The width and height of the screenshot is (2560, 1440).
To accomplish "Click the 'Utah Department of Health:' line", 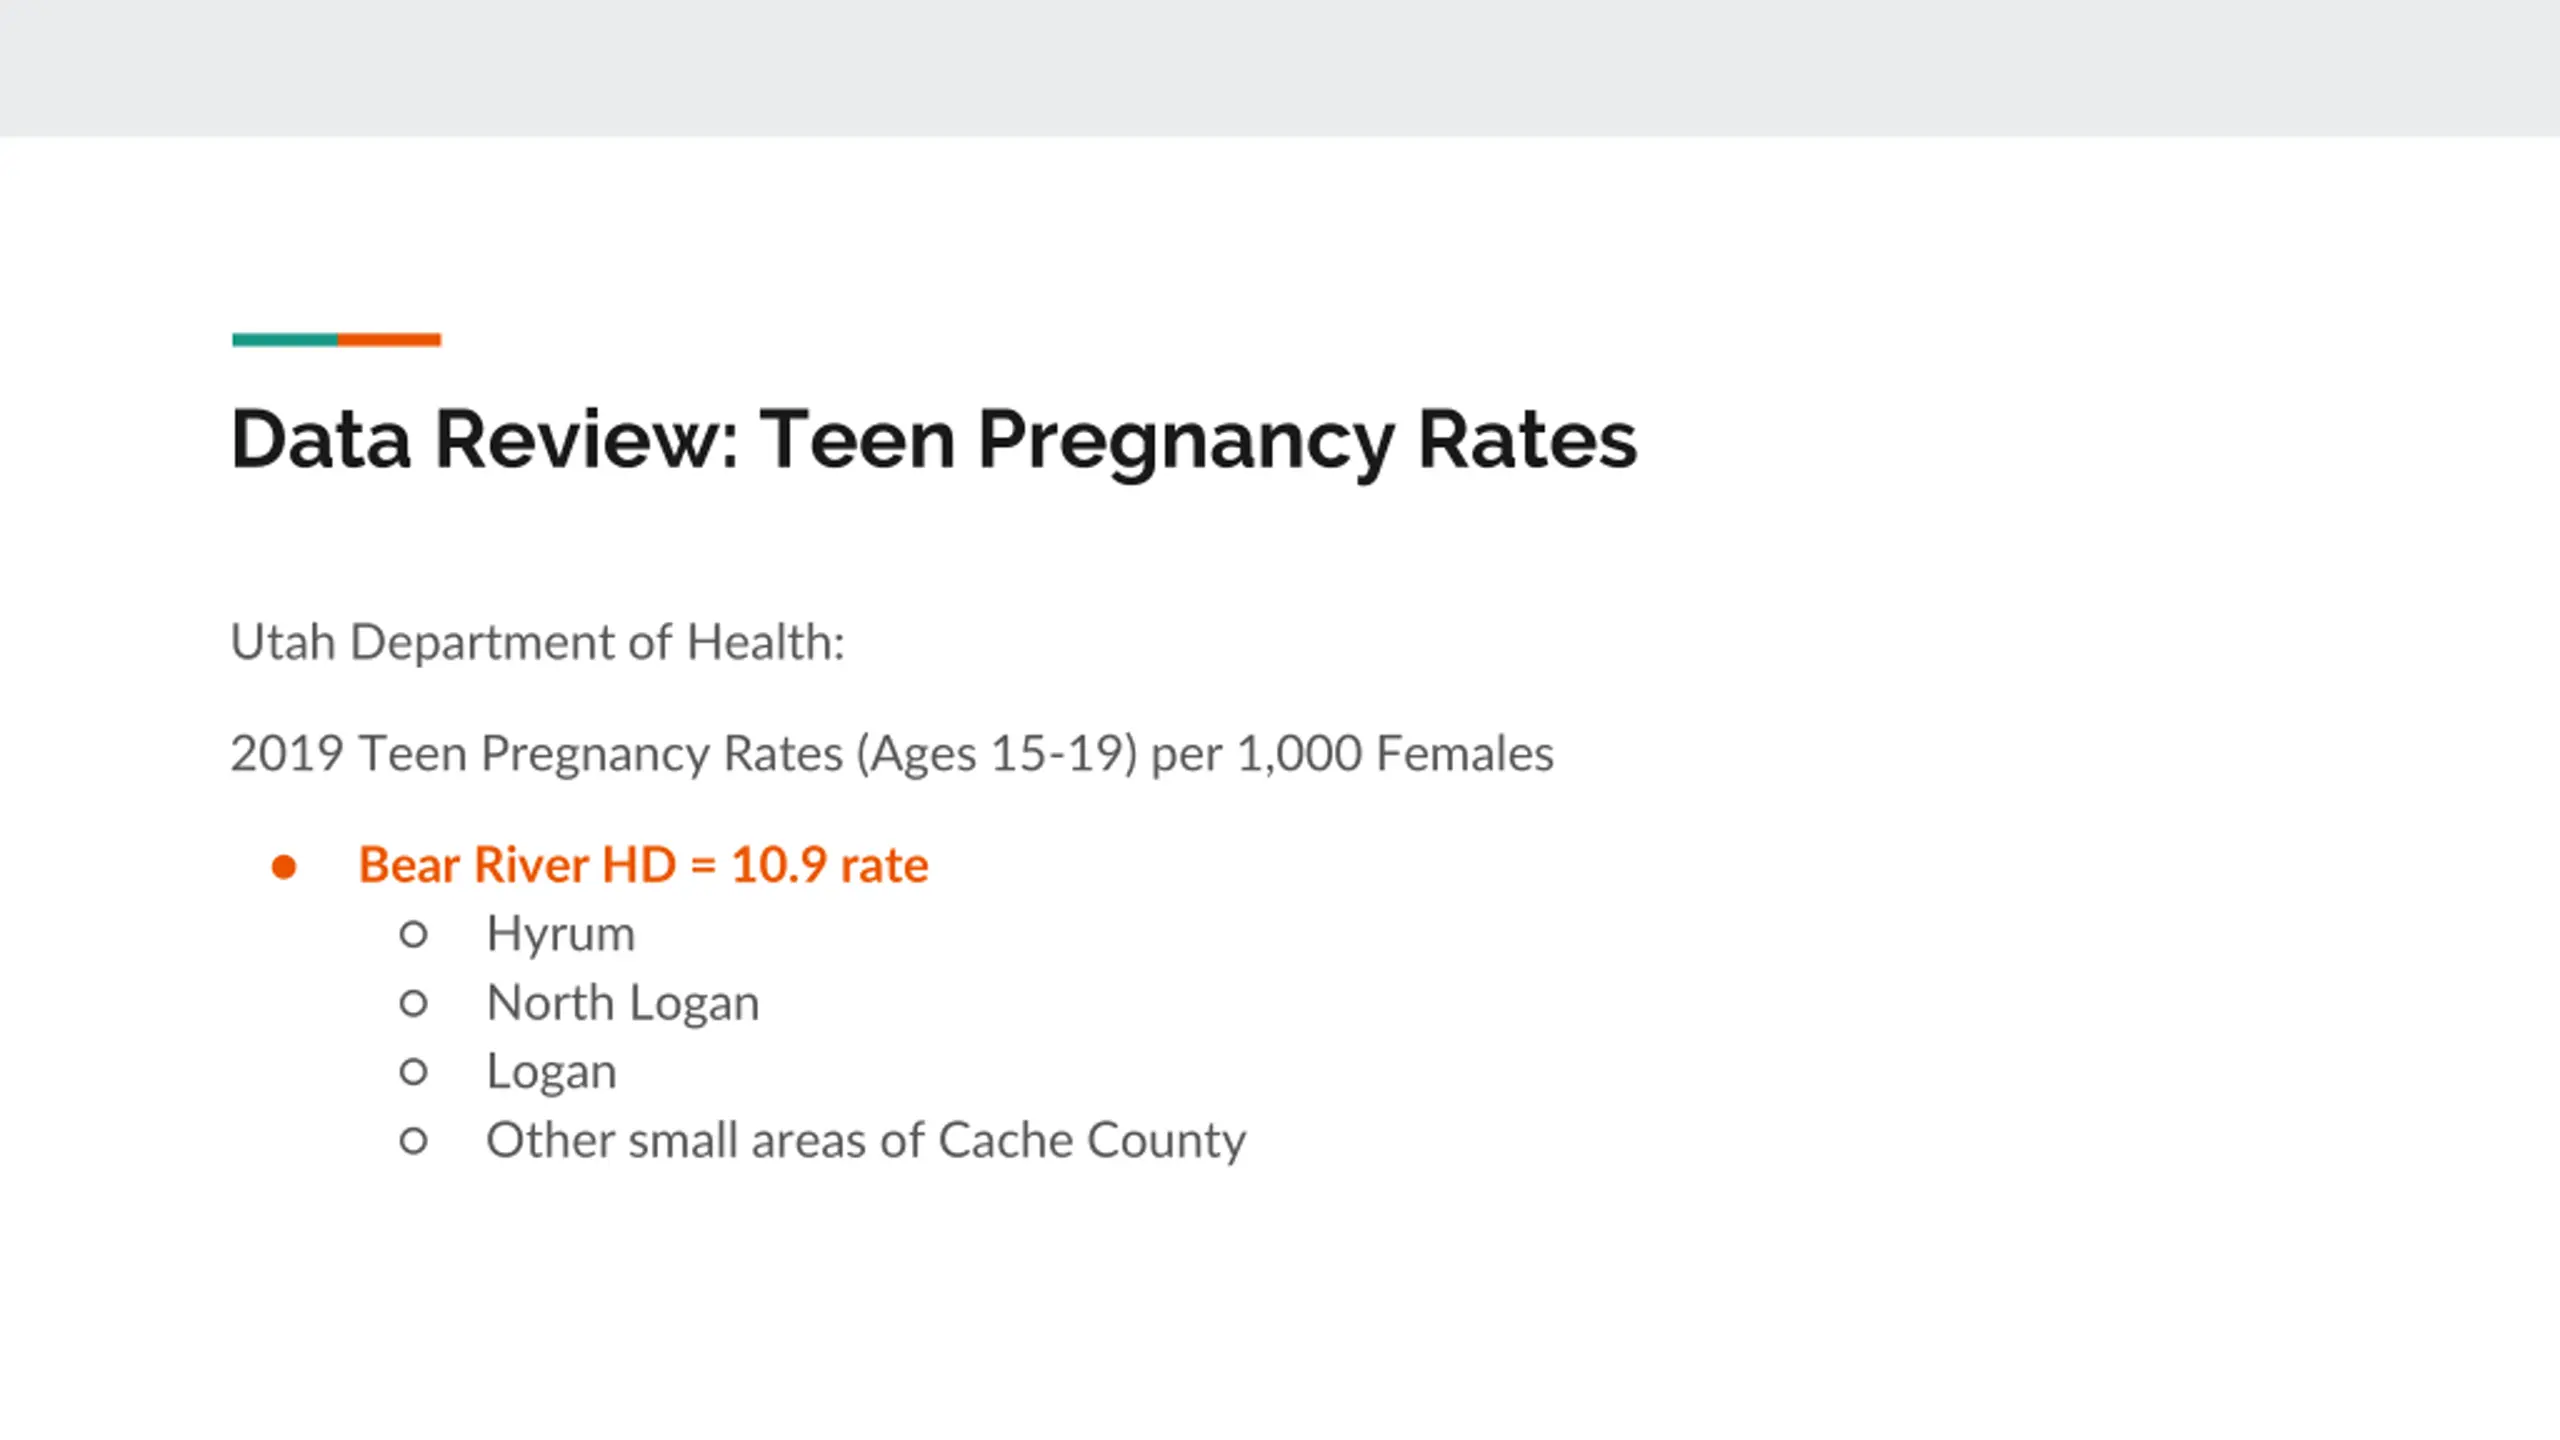I will [x=538, y=642].
